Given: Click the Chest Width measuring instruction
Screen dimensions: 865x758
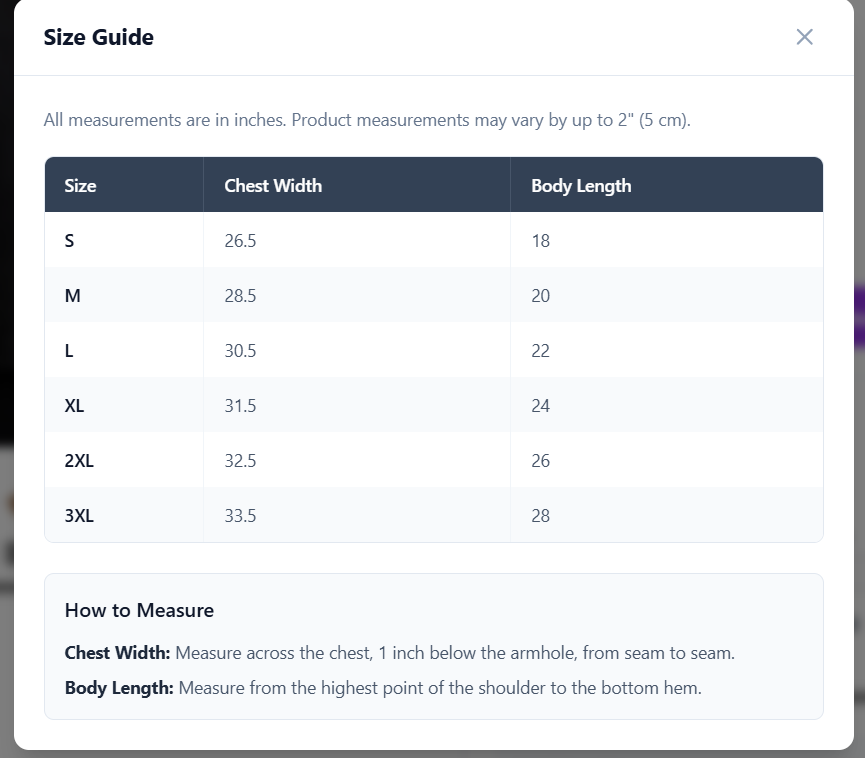Looking at the screenshot, I should (x=399, y=653).
